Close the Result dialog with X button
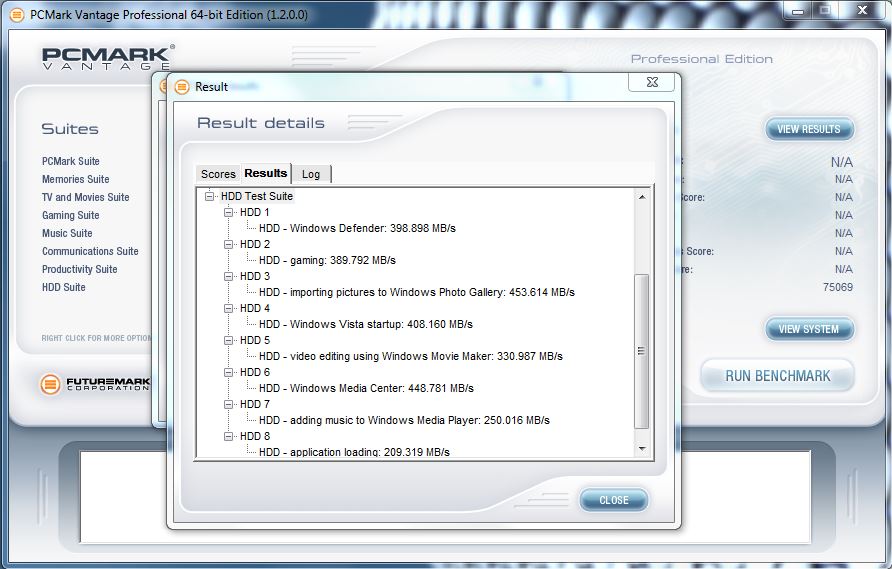The width and height of the screenshot is (892, 569). point(652,83)
